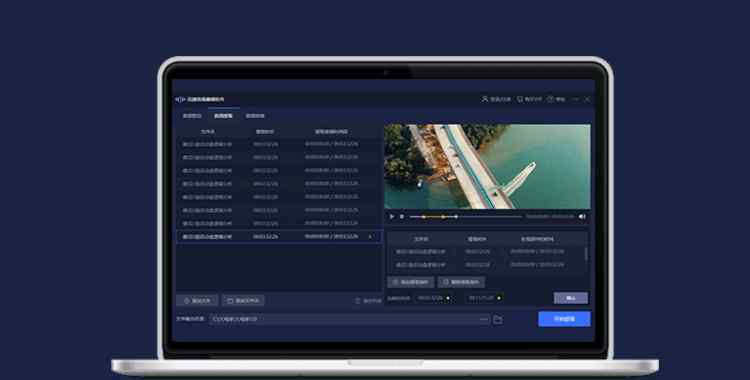This screenshot has width=750, height=380.
Task: Switch to the third tab under the title
Action: coord(255,116)
